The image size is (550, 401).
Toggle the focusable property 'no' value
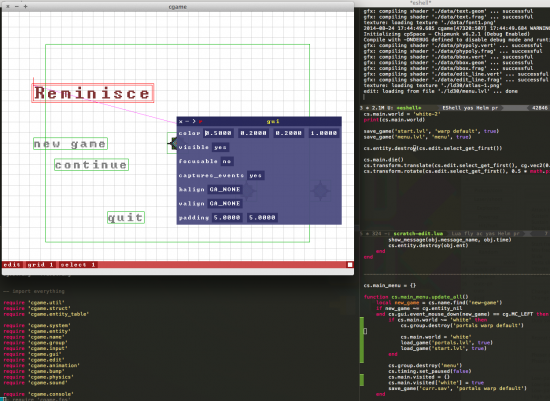227,161
